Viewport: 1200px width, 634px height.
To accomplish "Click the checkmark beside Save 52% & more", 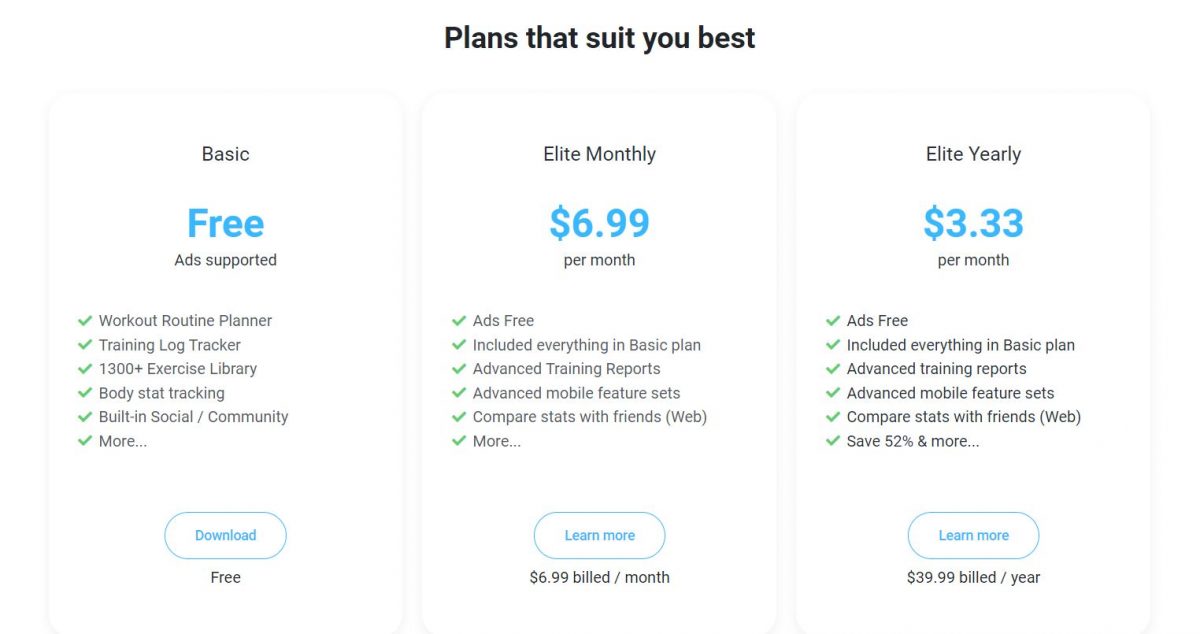I will coord(833,440).
